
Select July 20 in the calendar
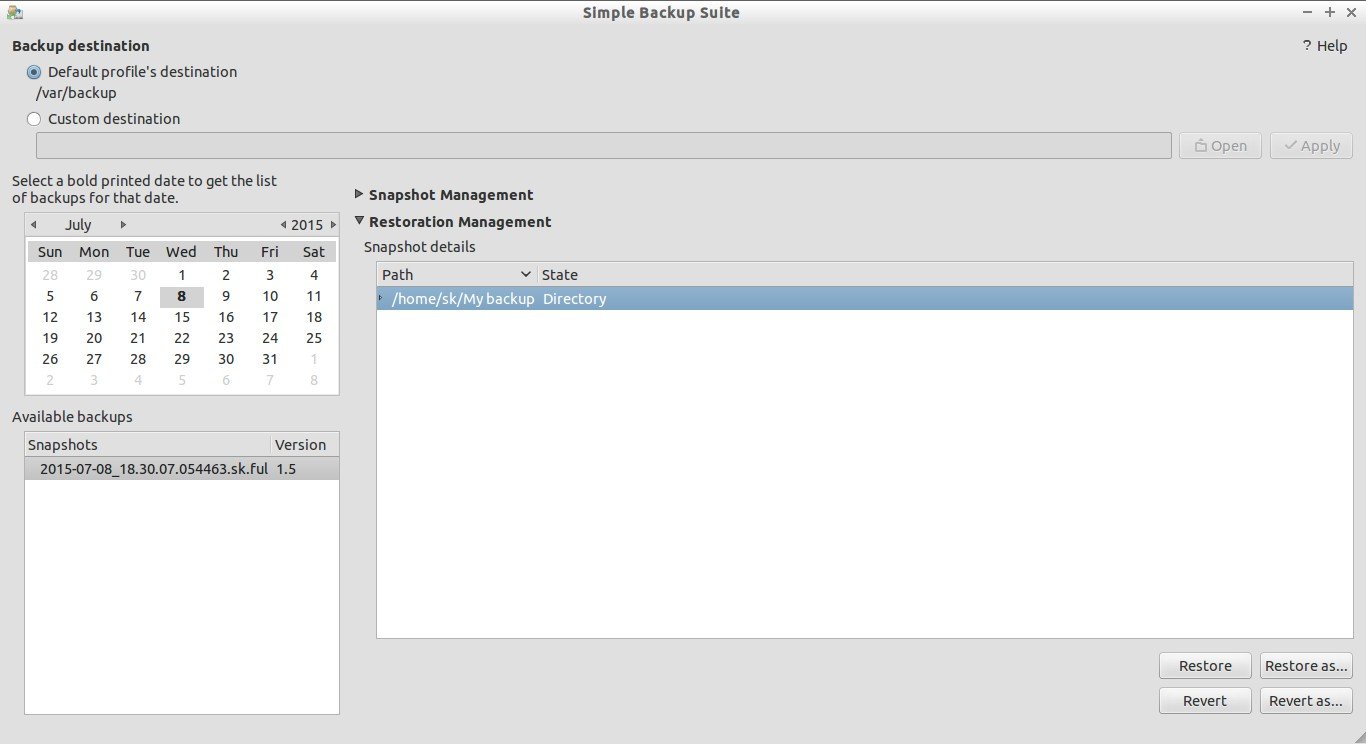click(x=94, y=338)
